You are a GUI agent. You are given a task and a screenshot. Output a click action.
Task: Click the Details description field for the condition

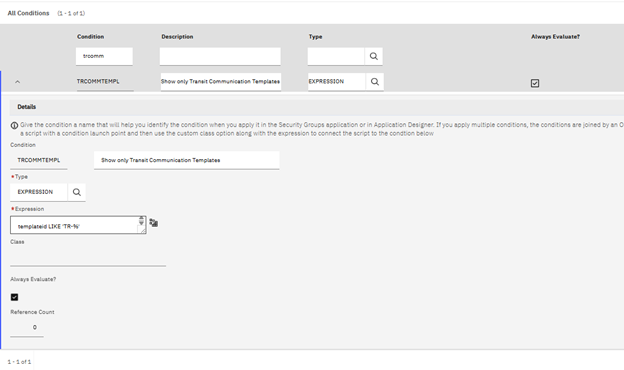pos(187,160)
